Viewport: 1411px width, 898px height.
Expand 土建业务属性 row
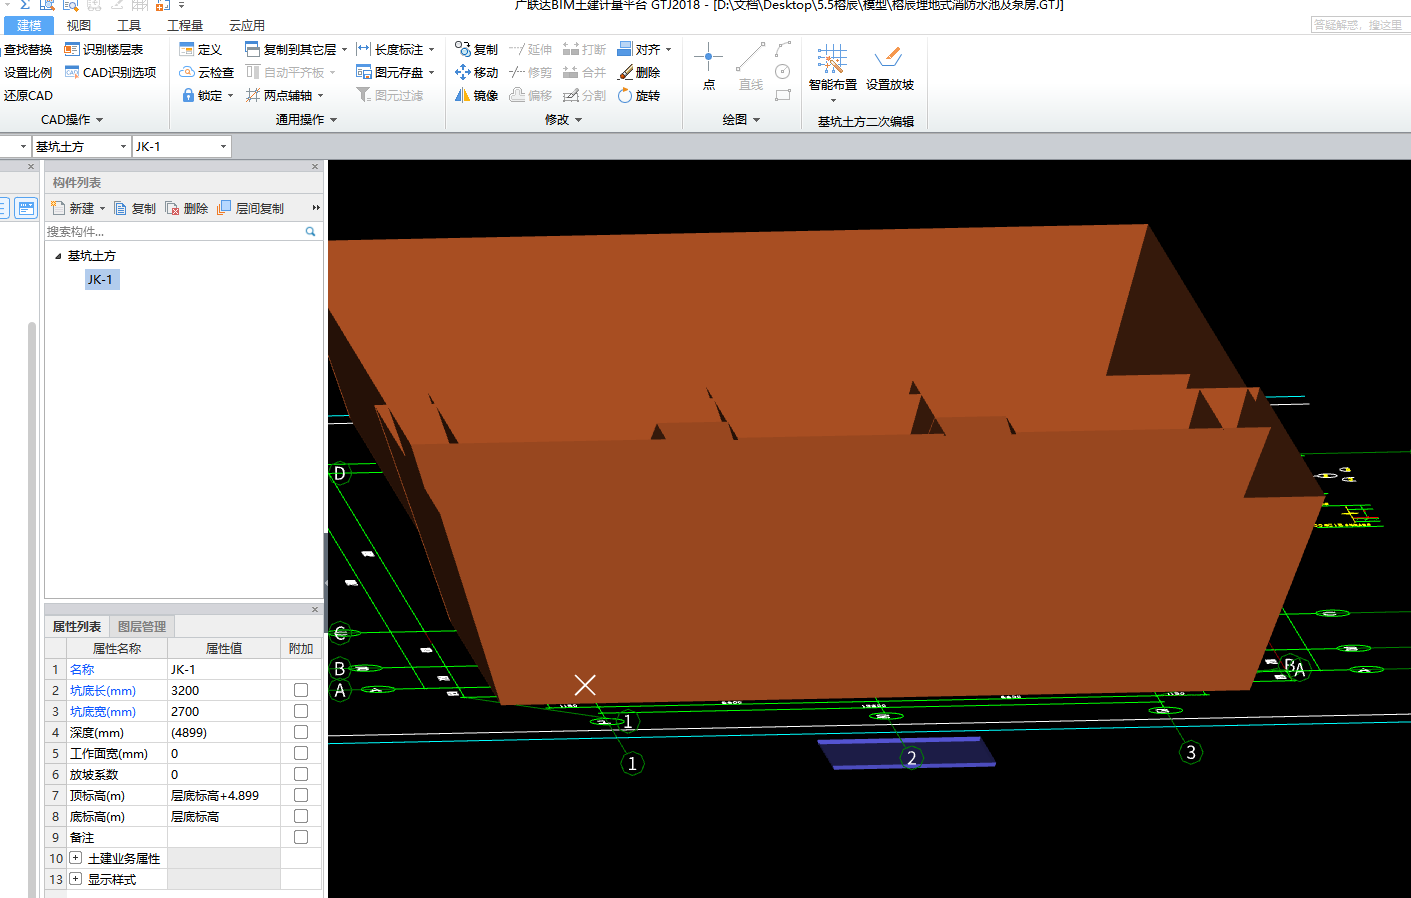click(x=75, y=858)
